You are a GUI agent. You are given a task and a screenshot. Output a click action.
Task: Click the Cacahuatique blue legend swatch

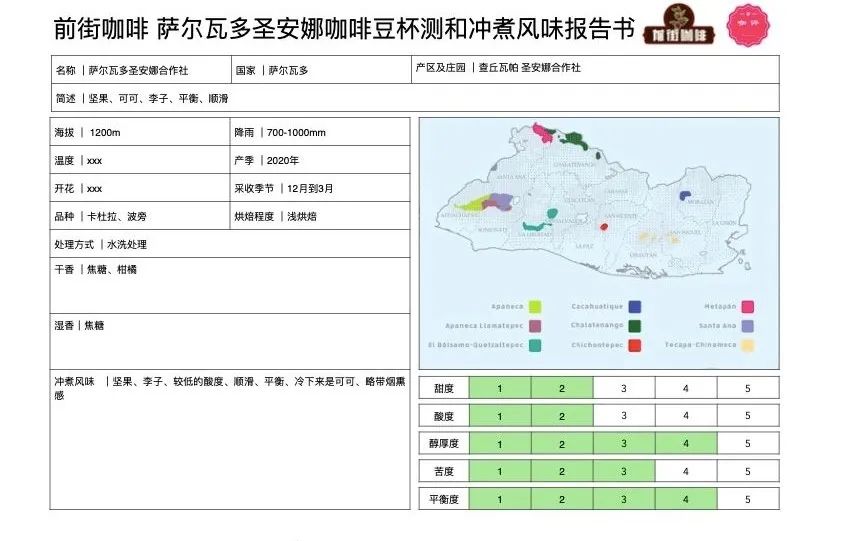635,307
